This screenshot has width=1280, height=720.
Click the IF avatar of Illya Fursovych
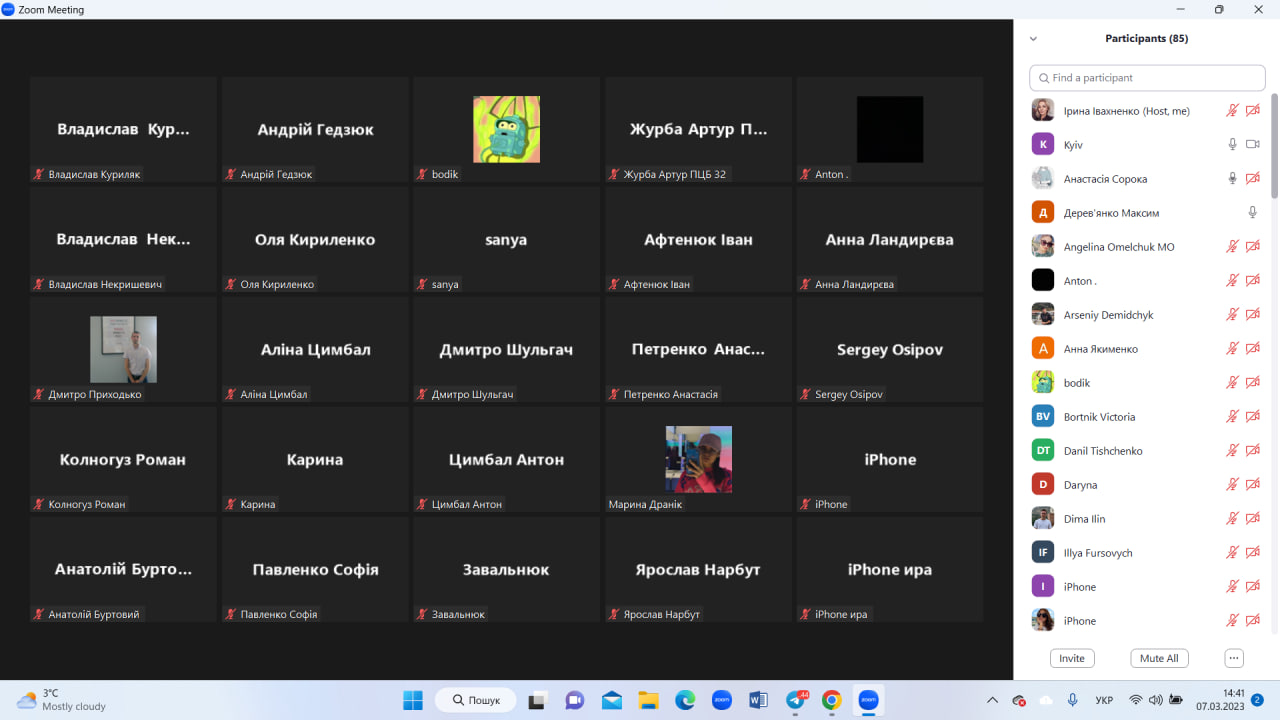1043,553
